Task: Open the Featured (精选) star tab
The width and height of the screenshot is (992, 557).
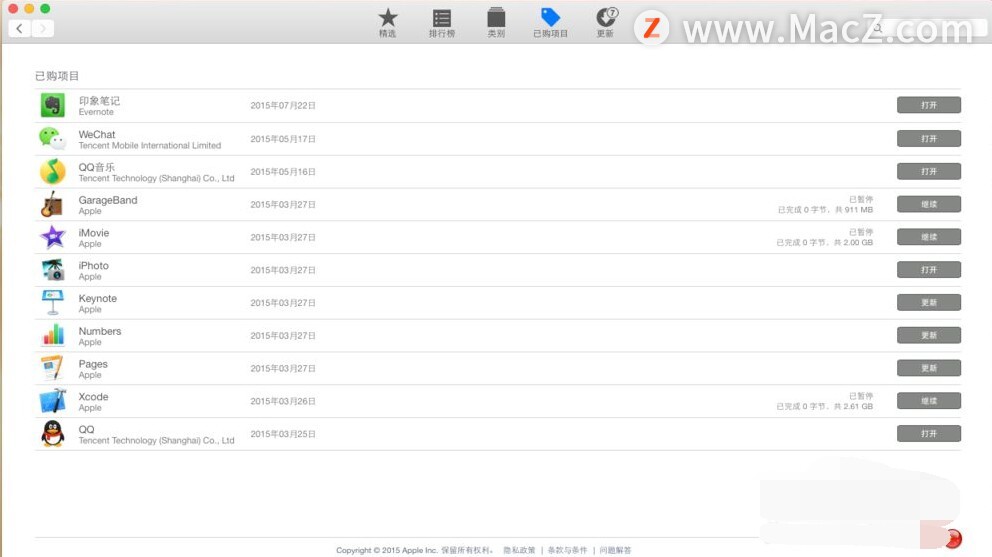Action: point(387,23)
